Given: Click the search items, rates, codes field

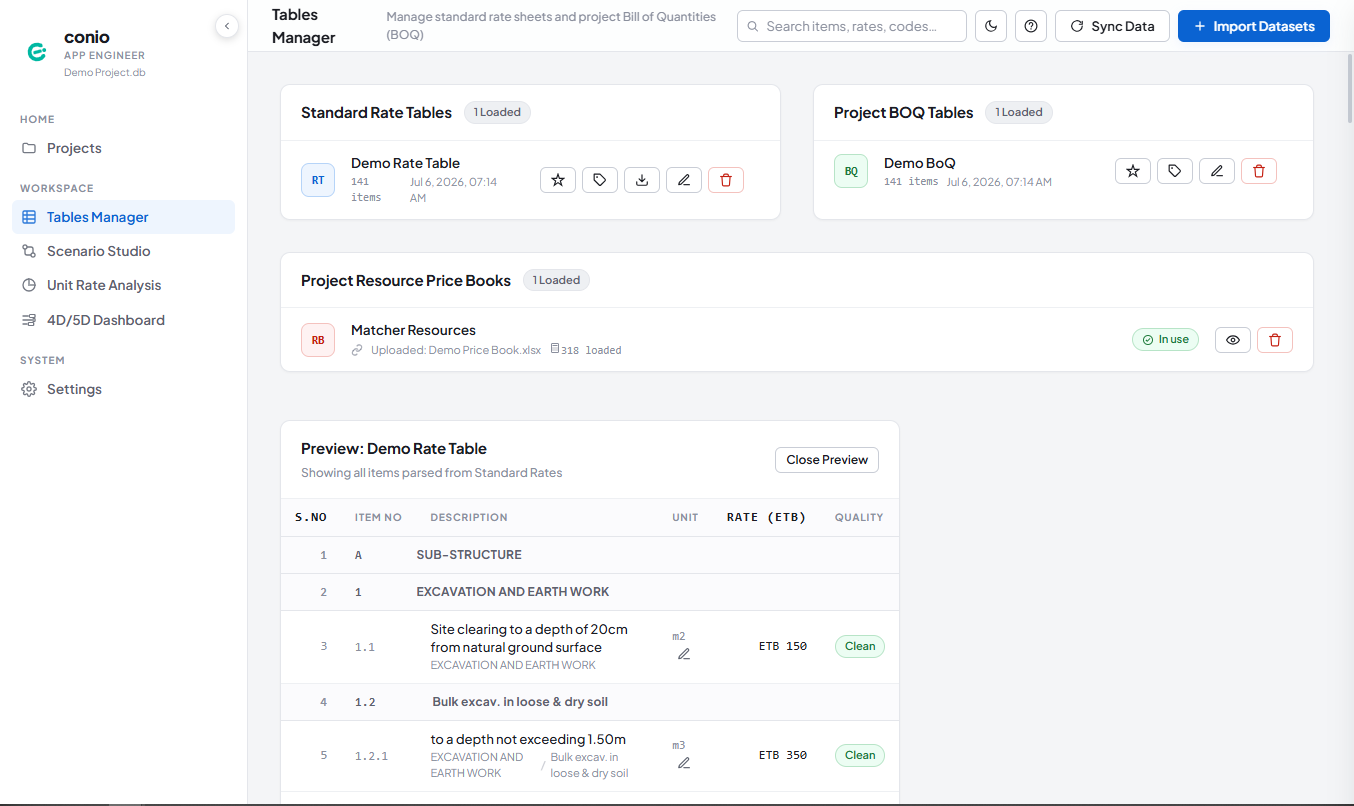Looking at the screenshot, I should 852,26.
